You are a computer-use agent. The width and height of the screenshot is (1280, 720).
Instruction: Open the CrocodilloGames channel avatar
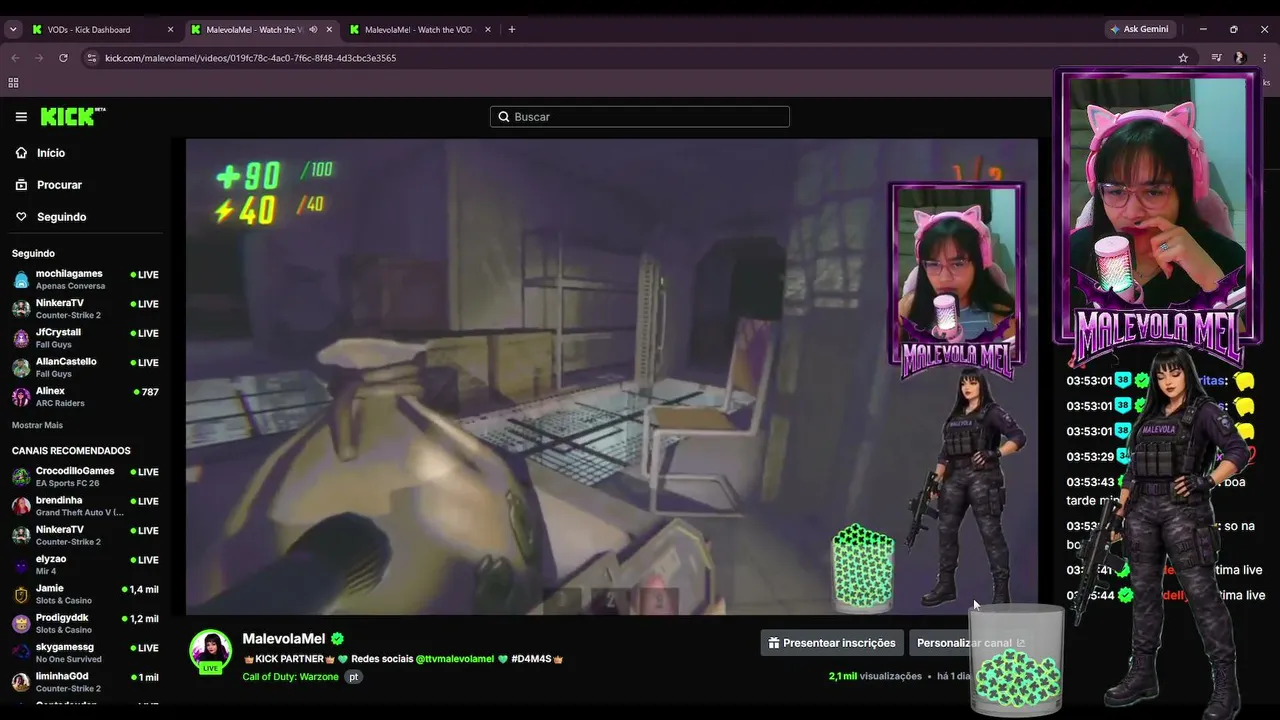coord(21,477)
